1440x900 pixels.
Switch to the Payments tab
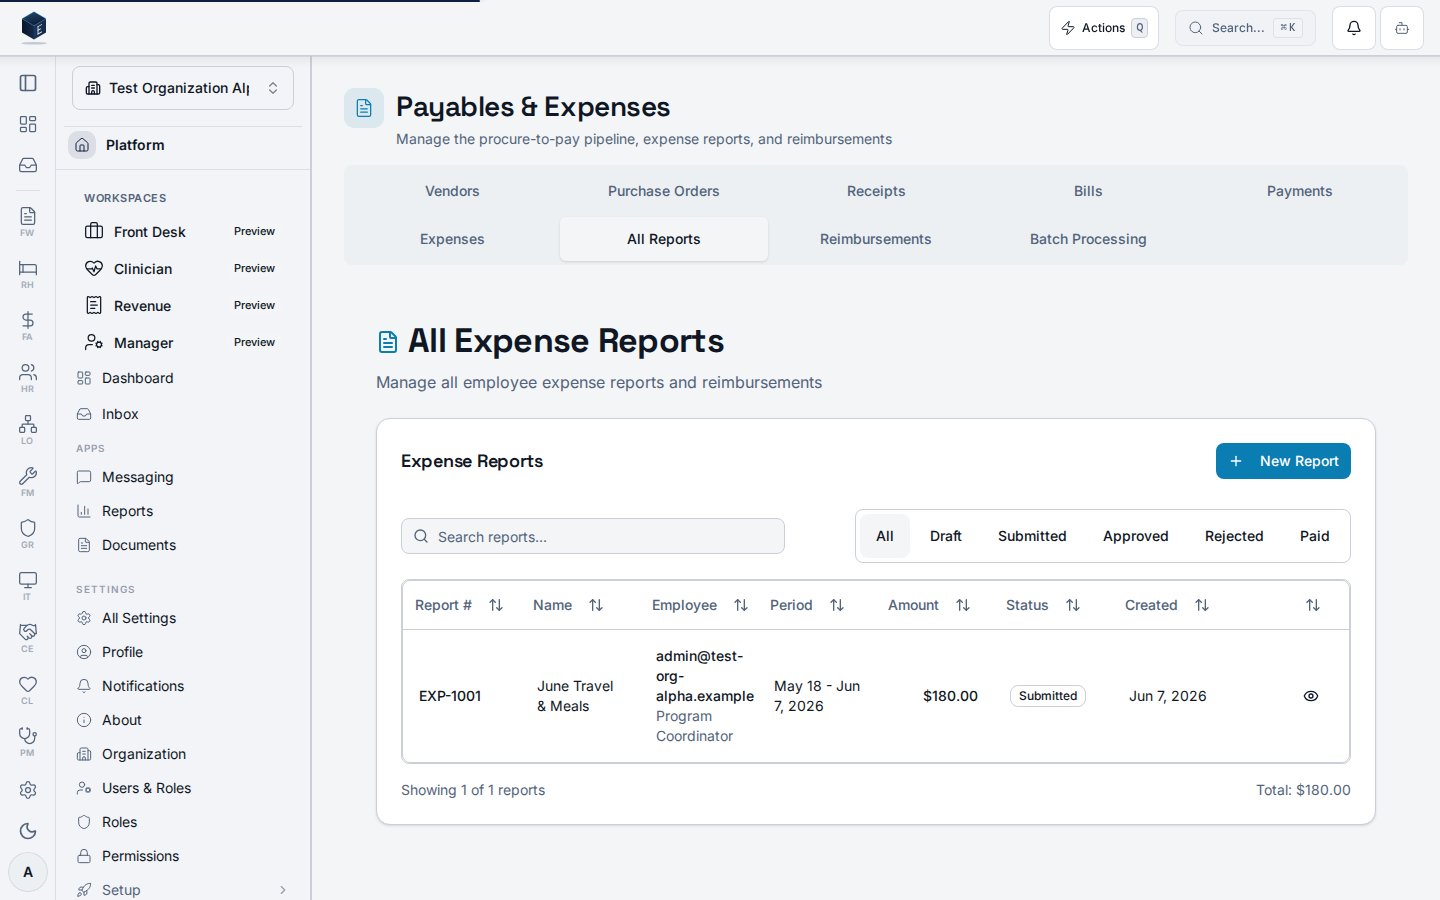point(1300,191)
